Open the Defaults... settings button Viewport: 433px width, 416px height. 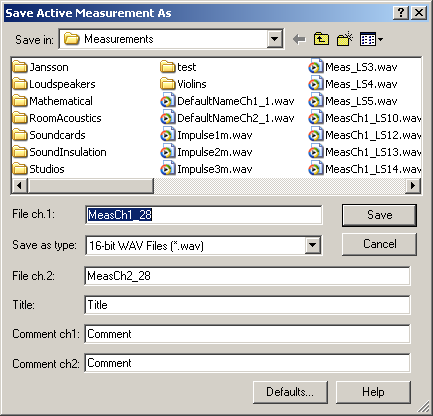tap(290, 392)
